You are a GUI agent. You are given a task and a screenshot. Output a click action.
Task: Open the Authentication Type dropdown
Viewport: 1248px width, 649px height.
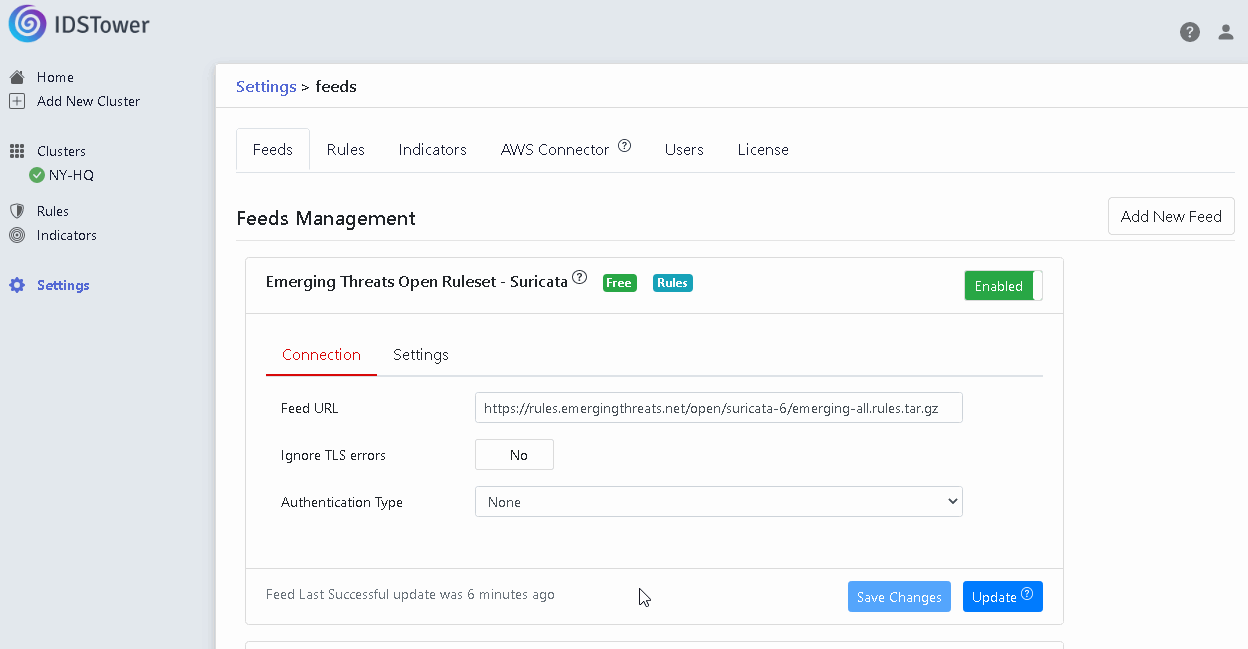[719, 502]
